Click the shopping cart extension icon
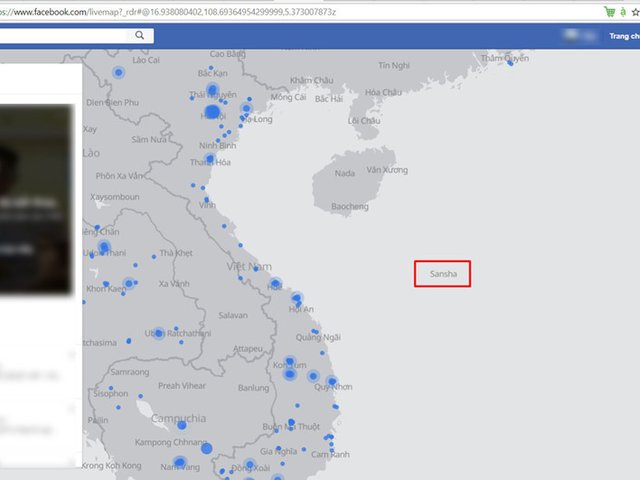This screenshot has height=480, width=640. 609,11
